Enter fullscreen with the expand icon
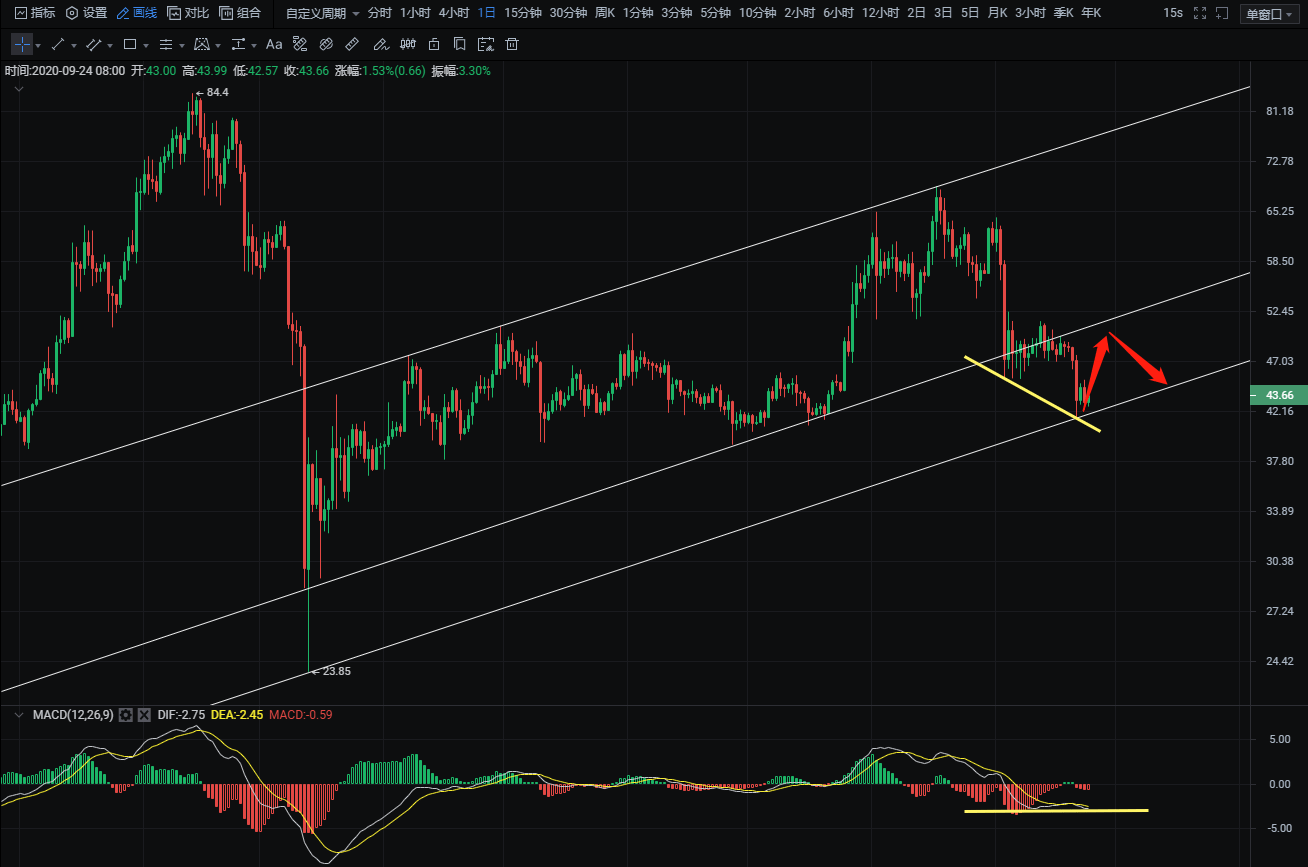 pos(1200,13)
